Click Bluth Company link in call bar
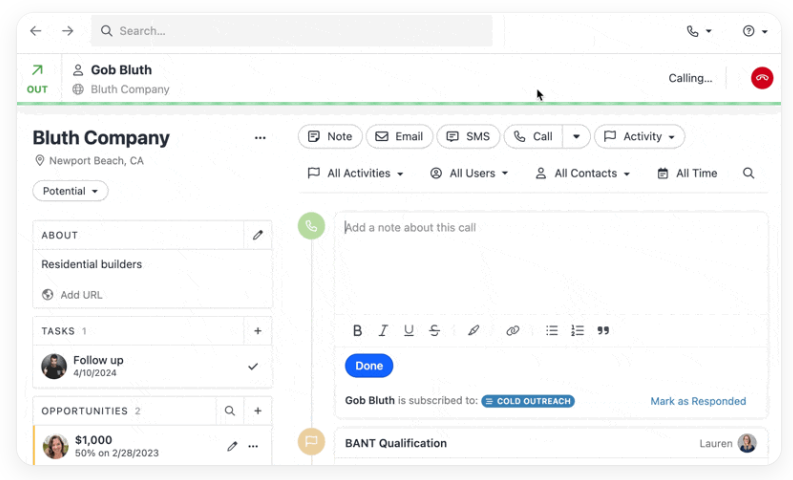Screen dimensions: 793x480 tap(130, 90)
